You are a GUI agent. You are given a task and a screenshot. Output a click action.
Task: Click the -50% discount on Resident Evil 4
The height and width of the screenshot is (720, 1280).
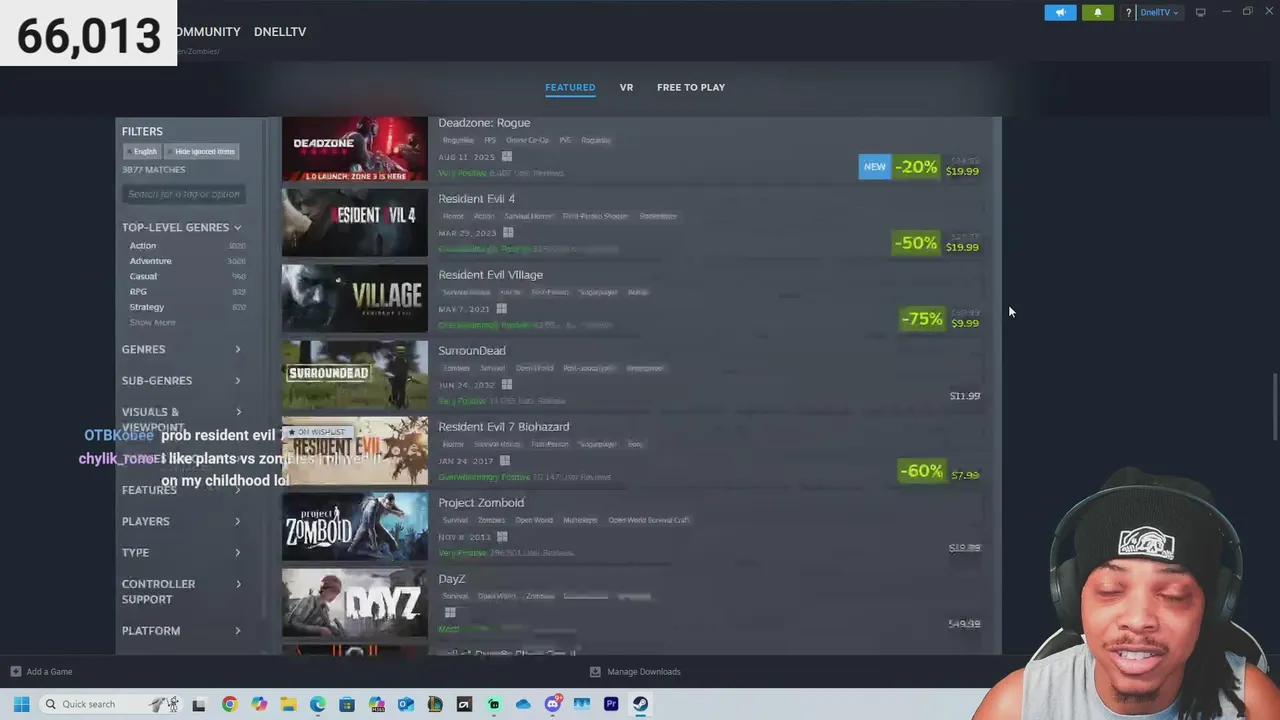(916, 243)
